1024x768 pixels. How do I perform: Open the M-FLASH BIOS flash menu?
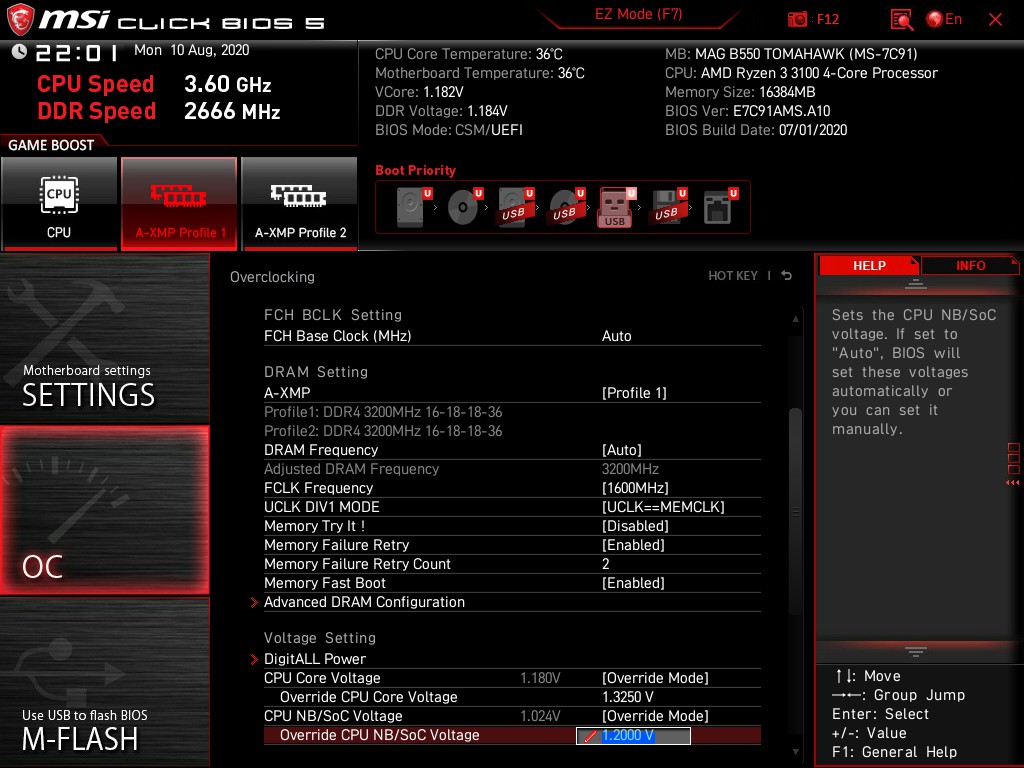(104, 682)
